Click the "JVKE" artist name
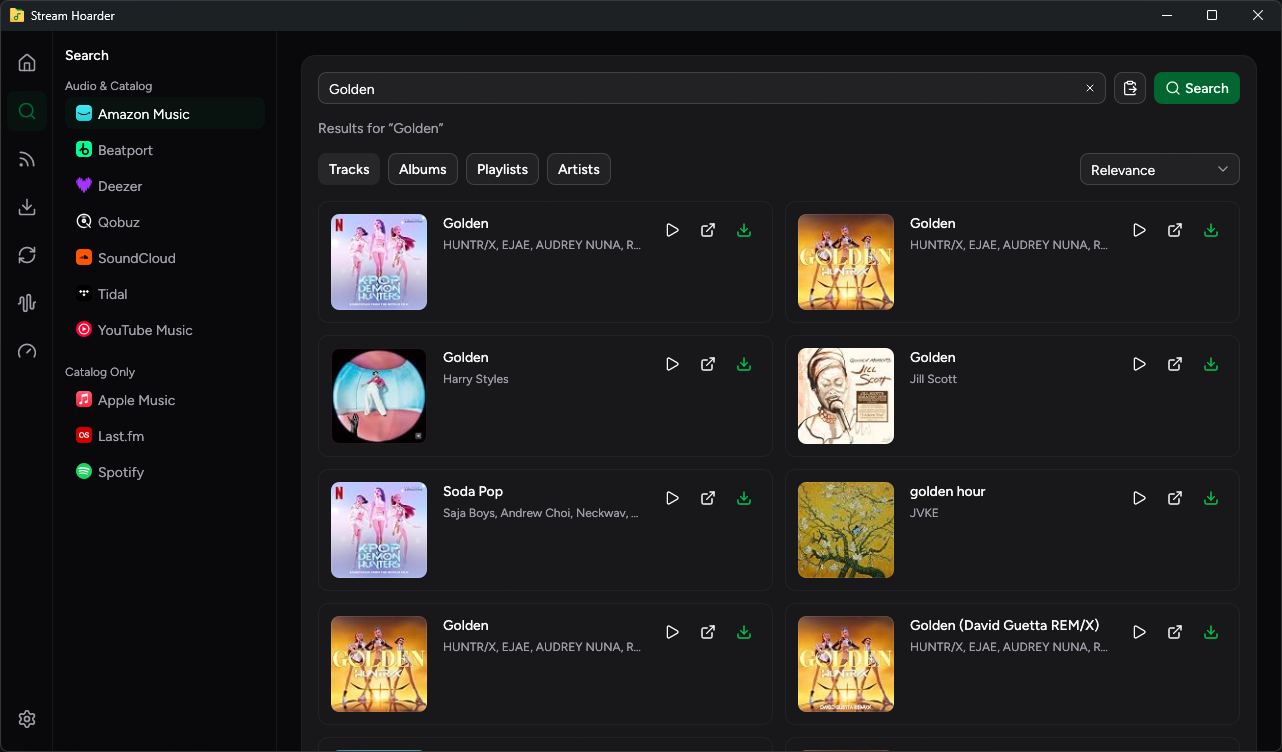Screen dimensions: 1282x752 (x=924, y=513)
